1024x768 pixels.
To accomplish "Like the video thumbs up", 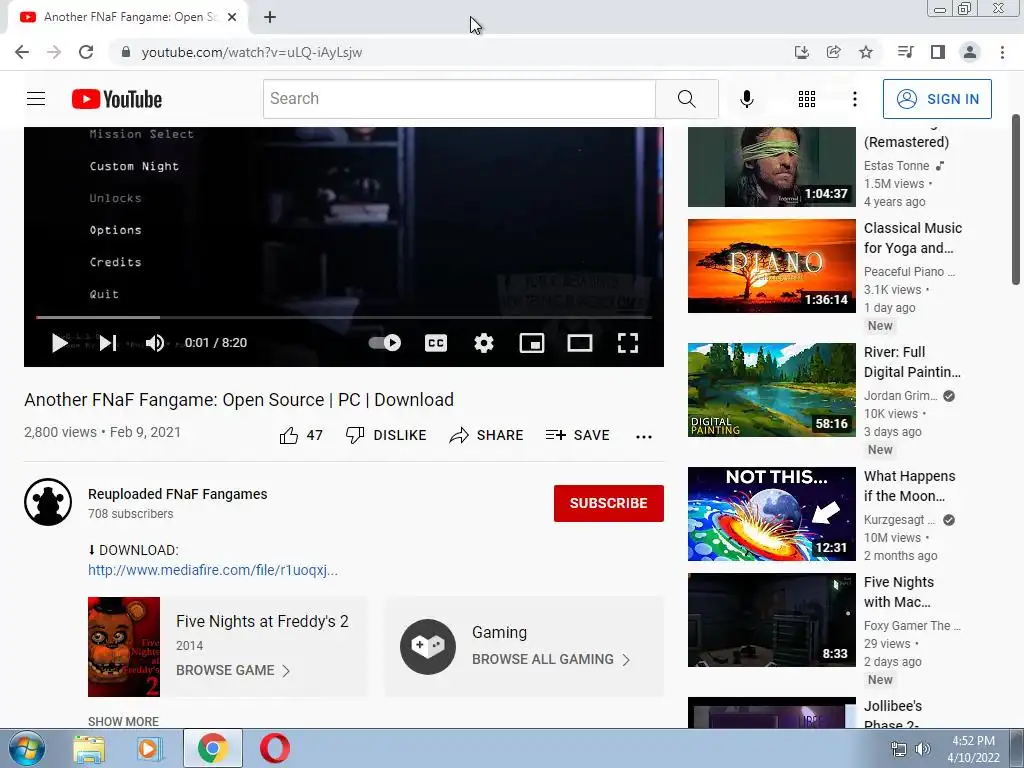I will click(301, 435).
